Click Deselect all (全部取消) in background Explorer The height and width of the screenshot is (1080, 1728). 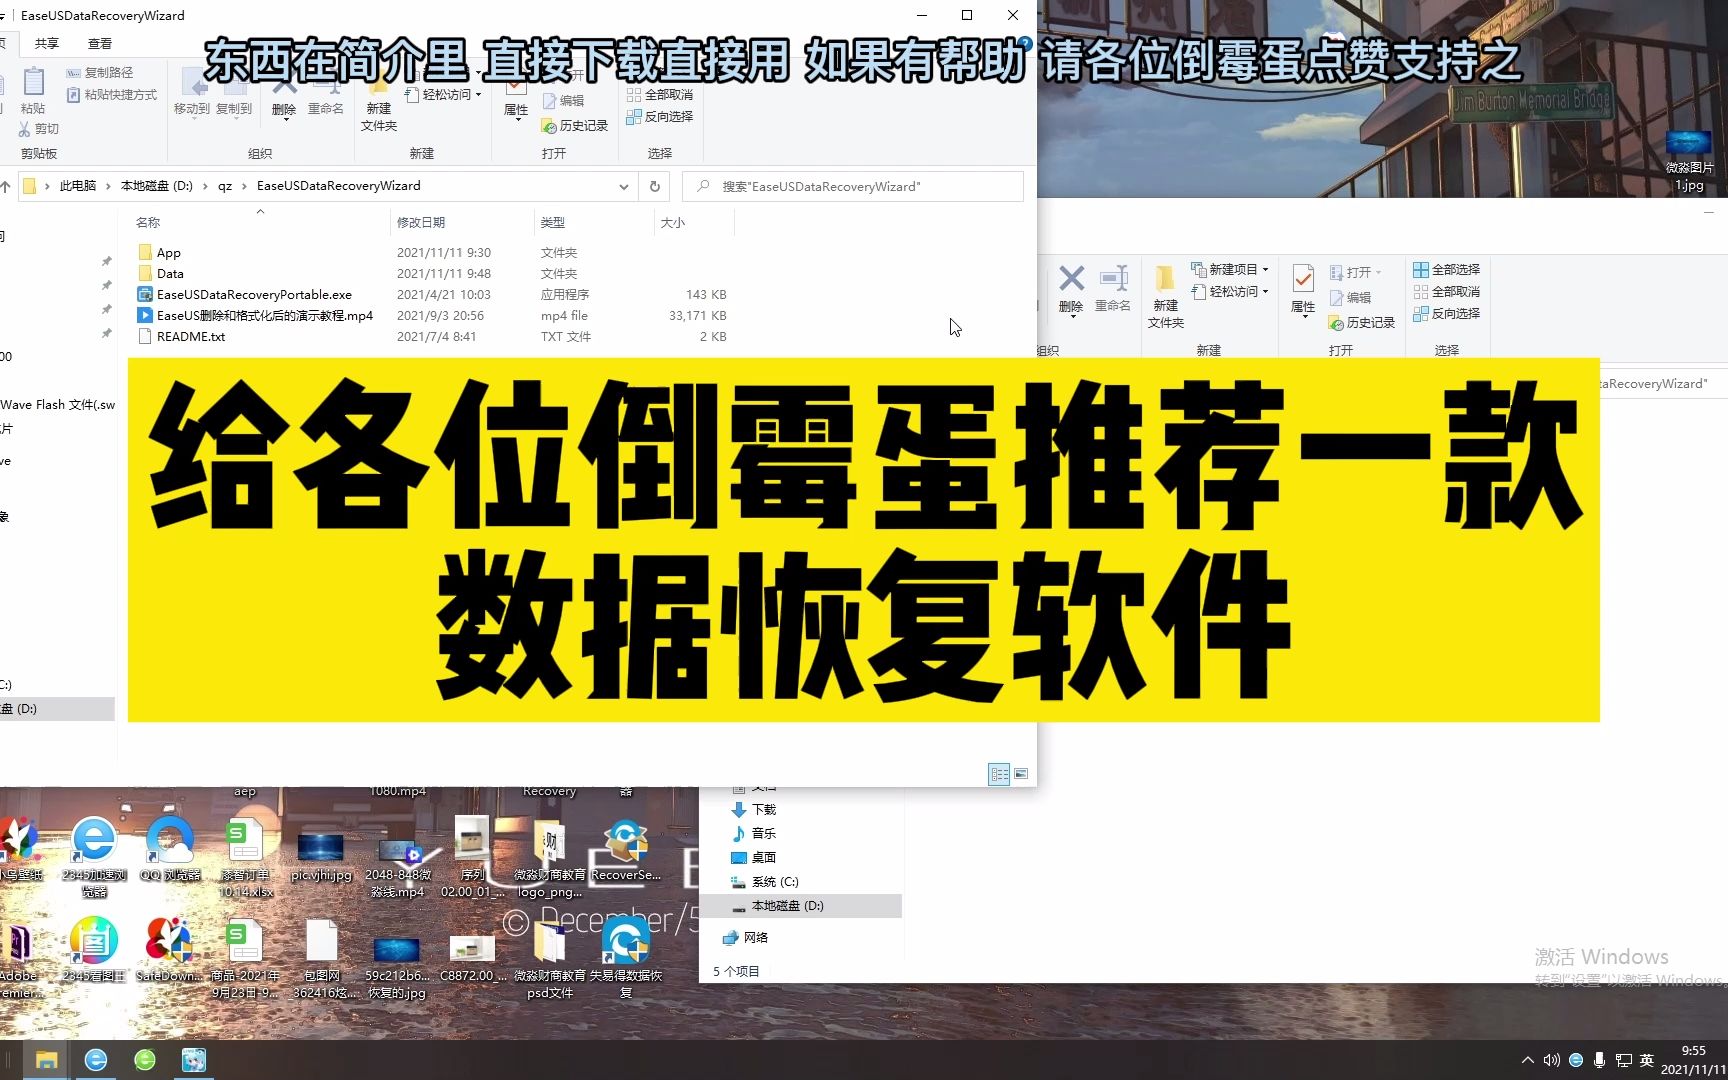pos(1447,292)
